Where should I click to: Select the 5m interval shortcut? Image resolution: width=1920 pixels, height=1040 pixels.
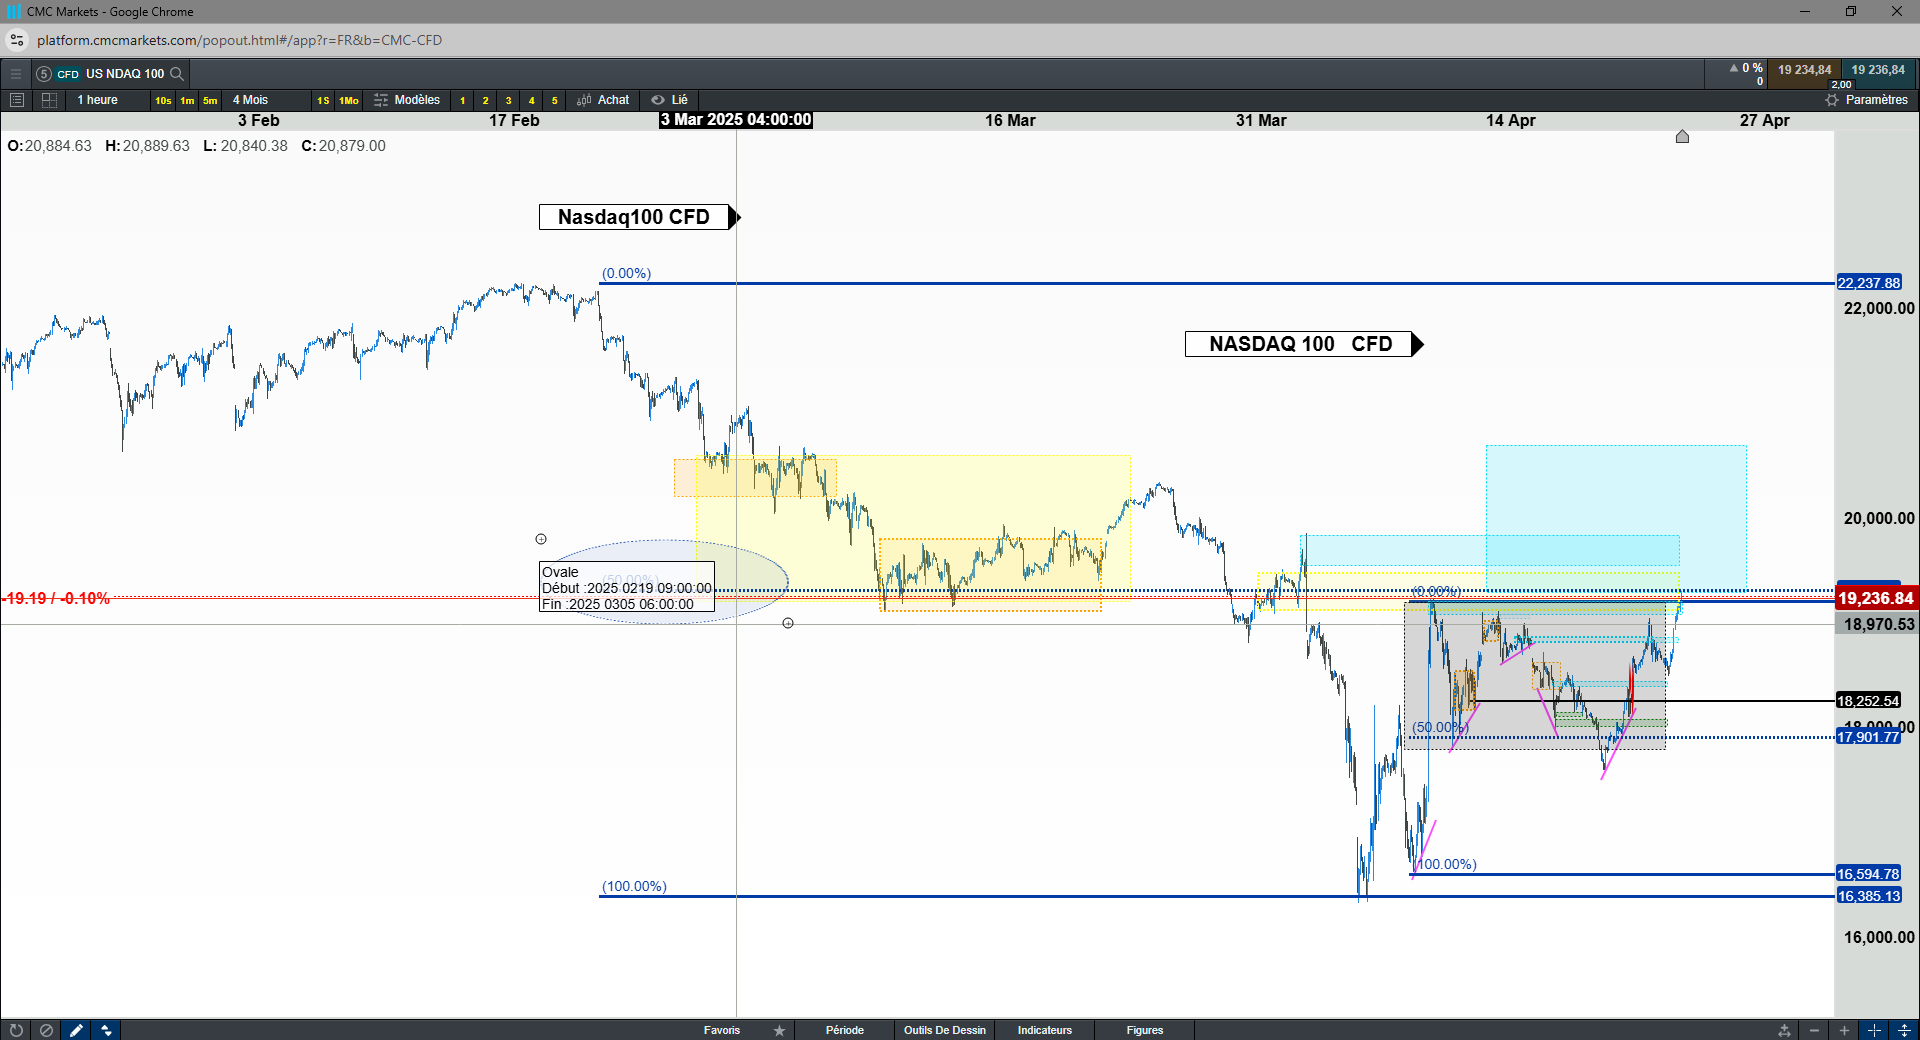[x=210, y=100]
